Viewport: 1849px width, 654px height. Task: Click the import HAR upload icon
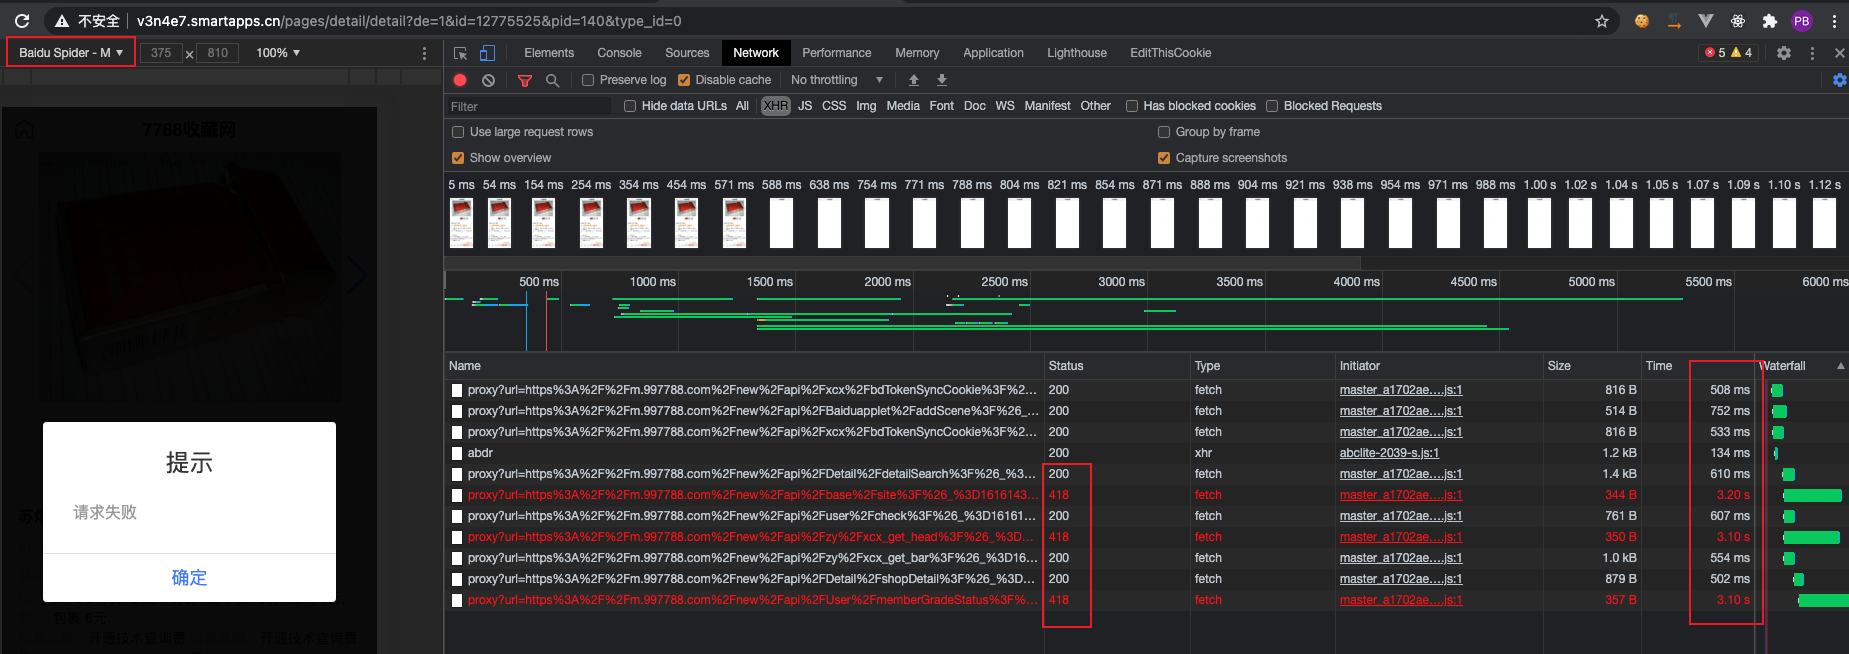913,80
